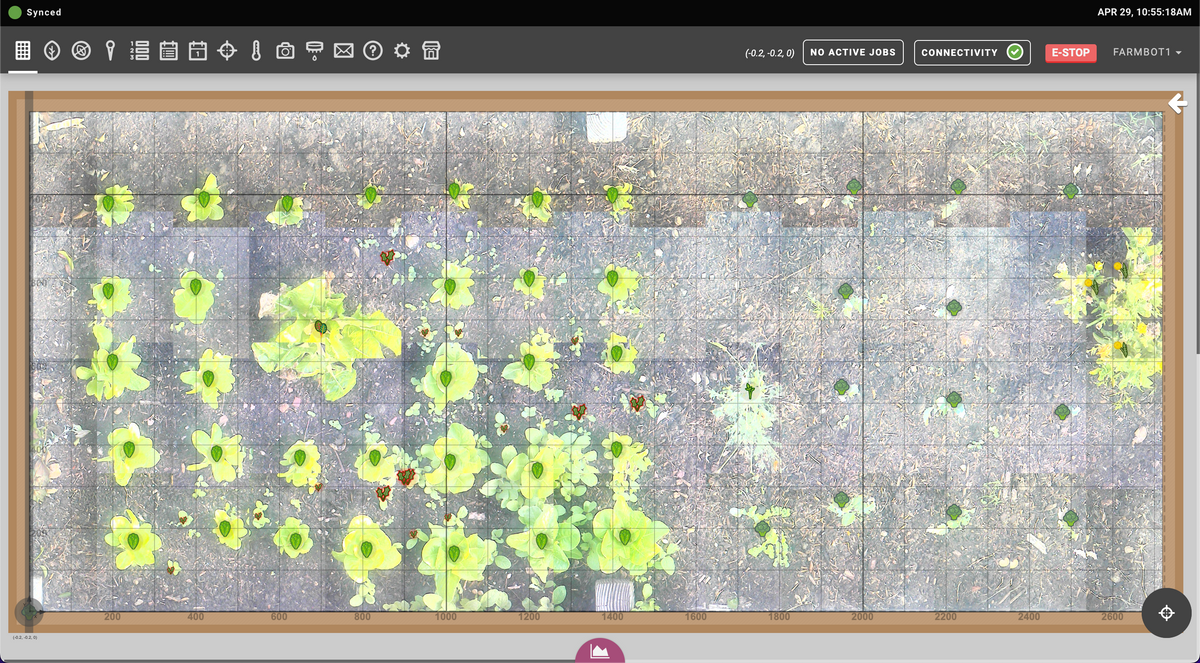Screen dimensions: 1200x663
Task: Open the Sequences panel
Action: tap(139, 50)
